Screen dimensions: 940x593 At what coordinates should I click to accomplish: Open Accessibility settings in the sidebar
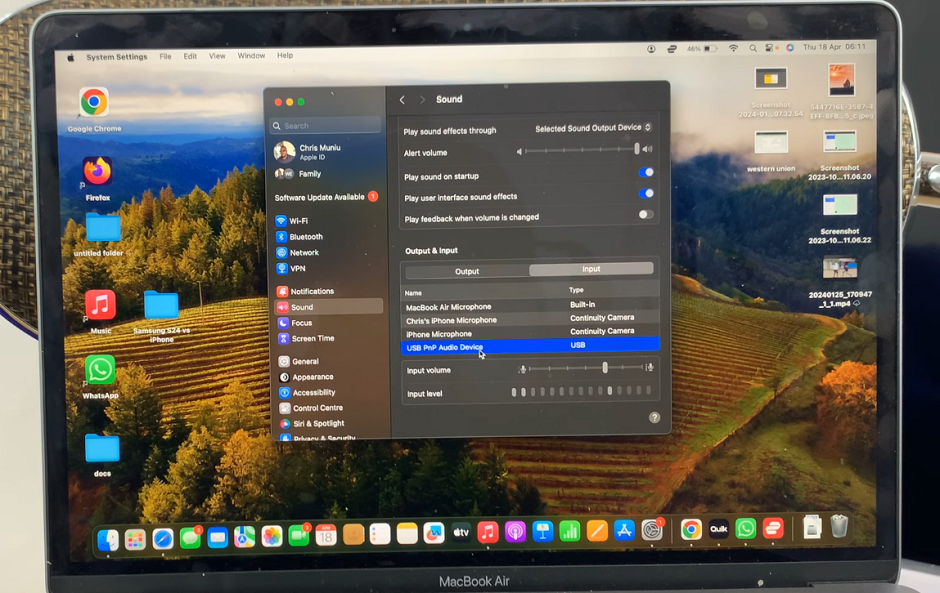click(307, 393)
